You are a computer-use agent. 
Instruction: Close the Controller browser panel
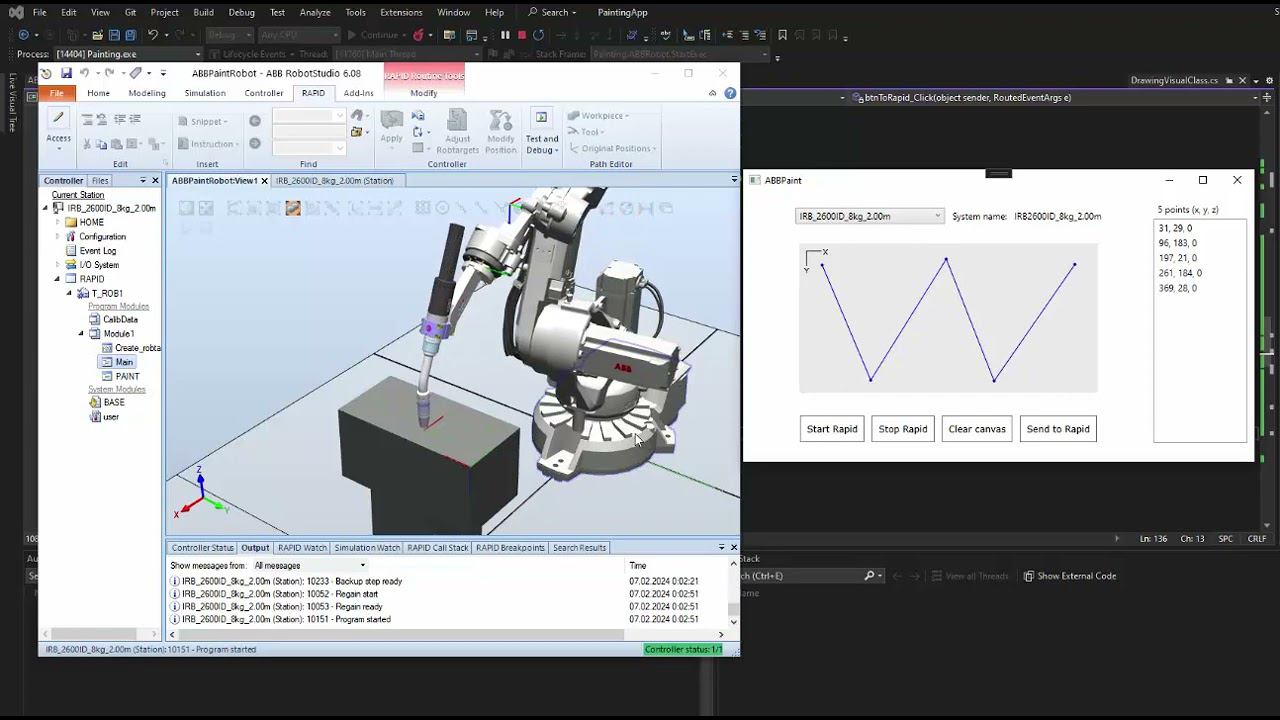coord(155,180)
